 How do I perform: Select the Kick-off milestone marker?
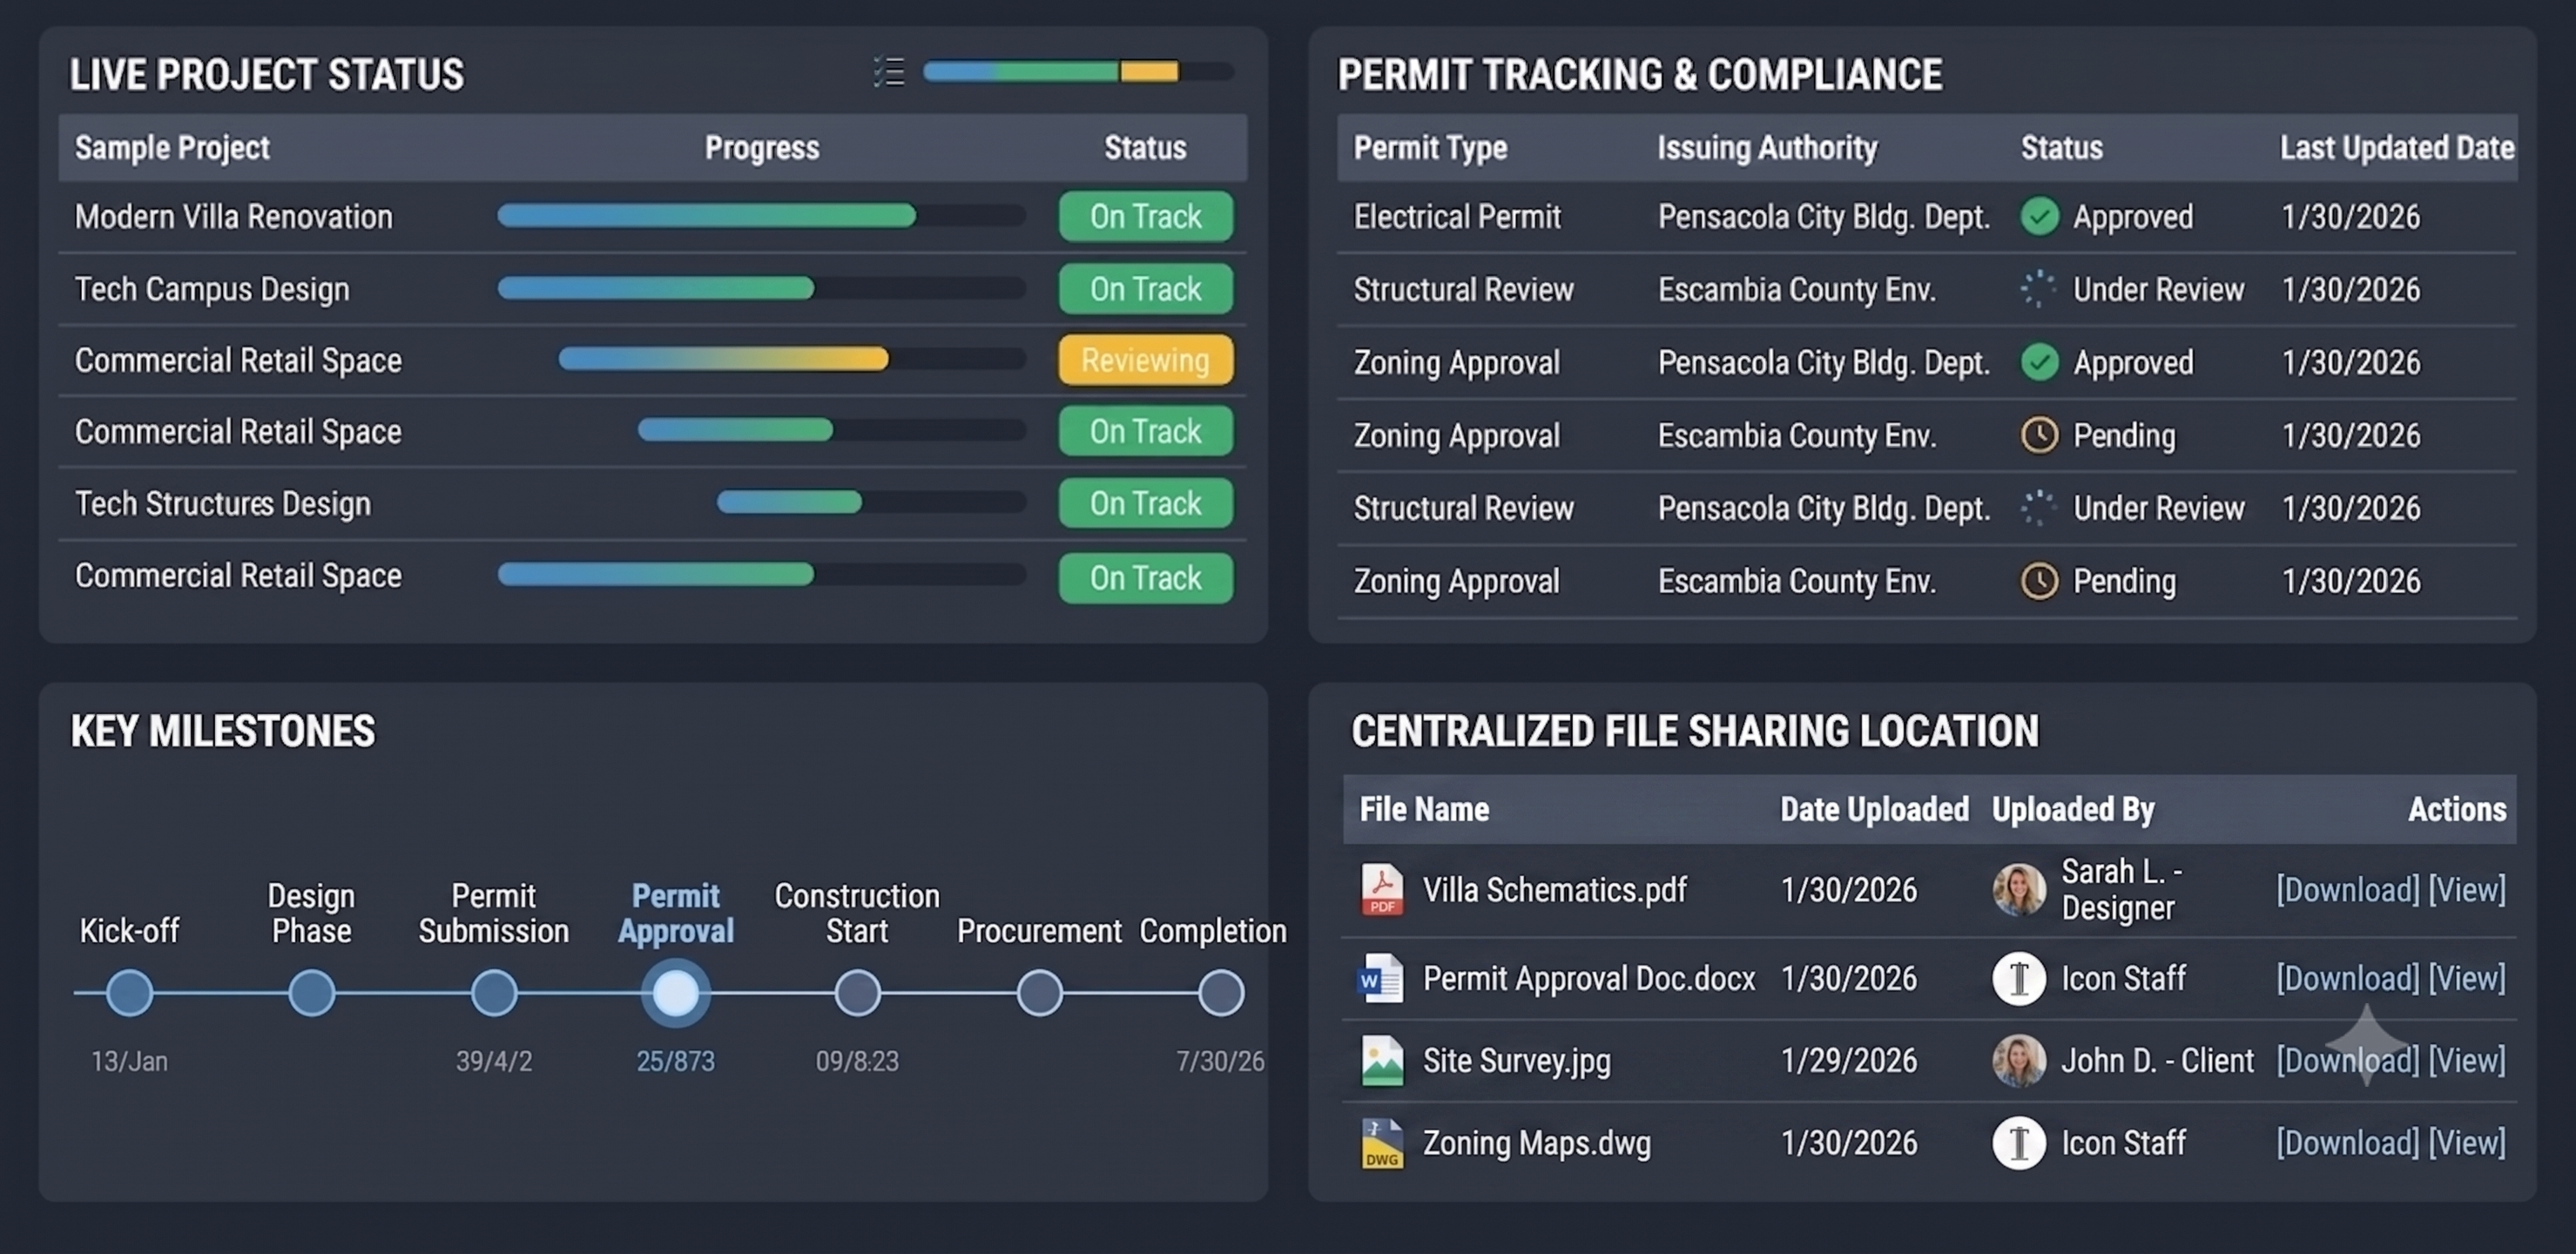130,993
